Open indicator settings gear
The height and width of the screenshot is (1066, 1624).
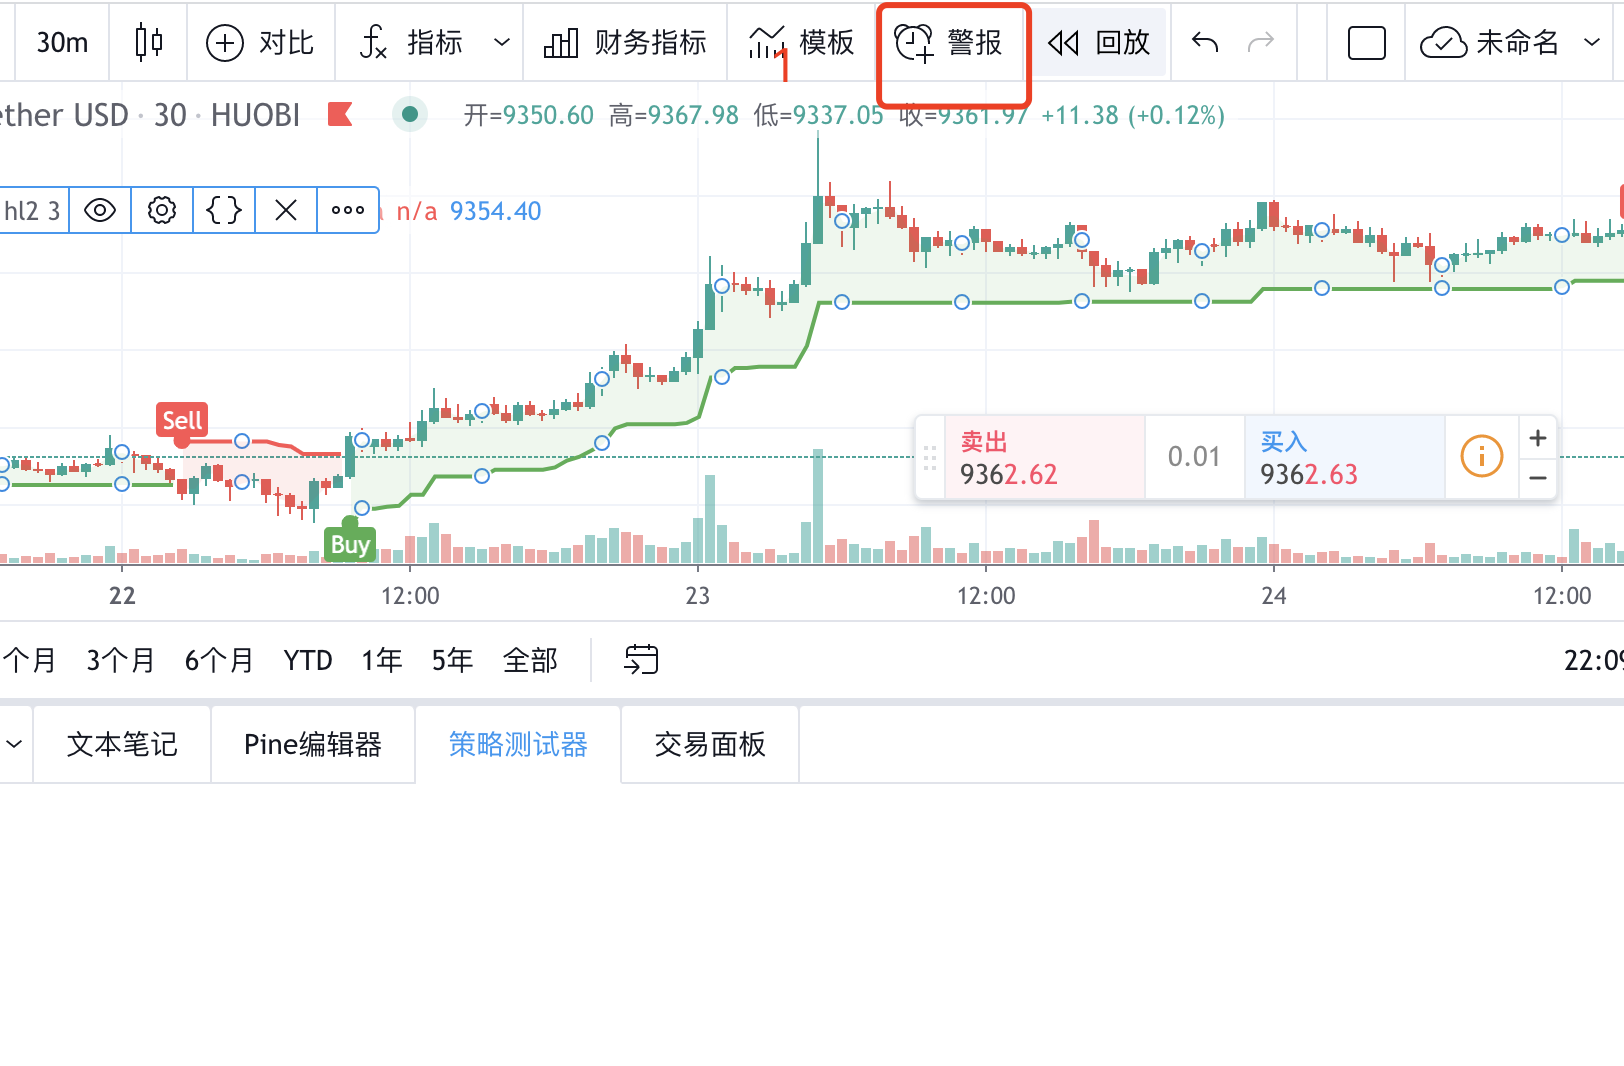162,210
